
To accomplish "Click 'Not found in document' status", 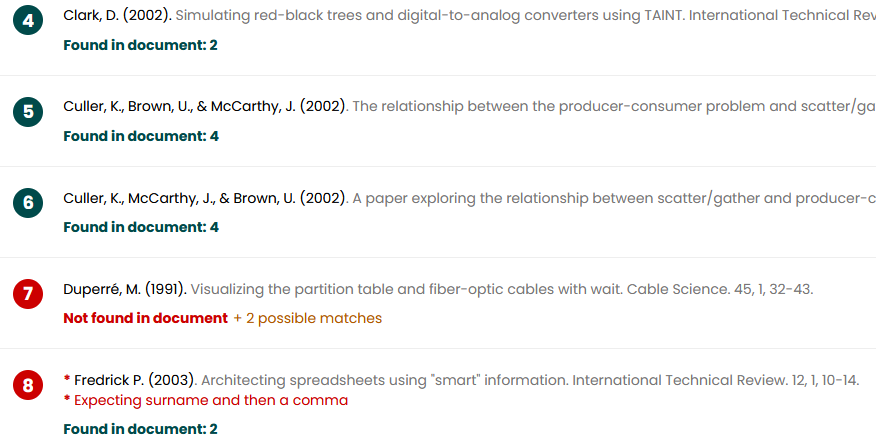I will pyautogui.click(x=146, y=318).
